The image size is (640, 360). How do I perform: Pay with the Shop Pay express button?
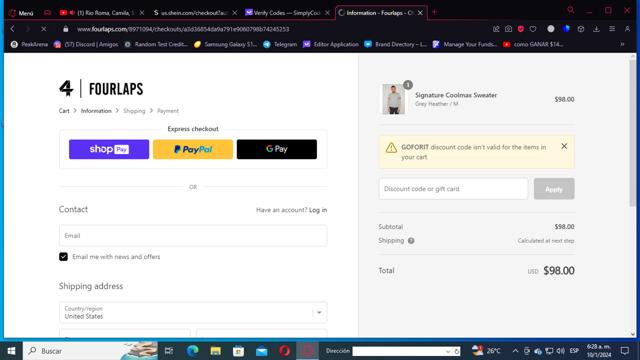109,149
